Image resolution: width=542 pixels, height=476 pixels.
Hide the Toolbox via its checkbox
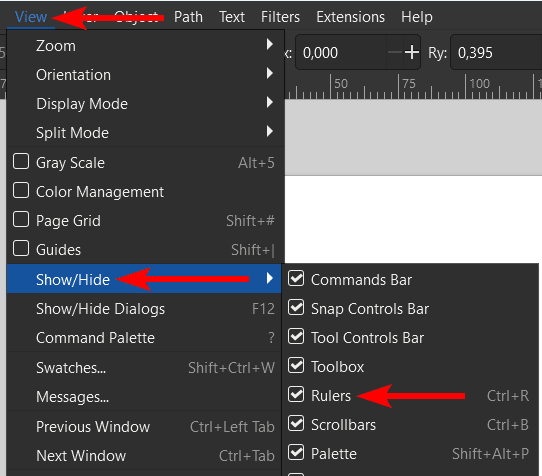(296, 366)
